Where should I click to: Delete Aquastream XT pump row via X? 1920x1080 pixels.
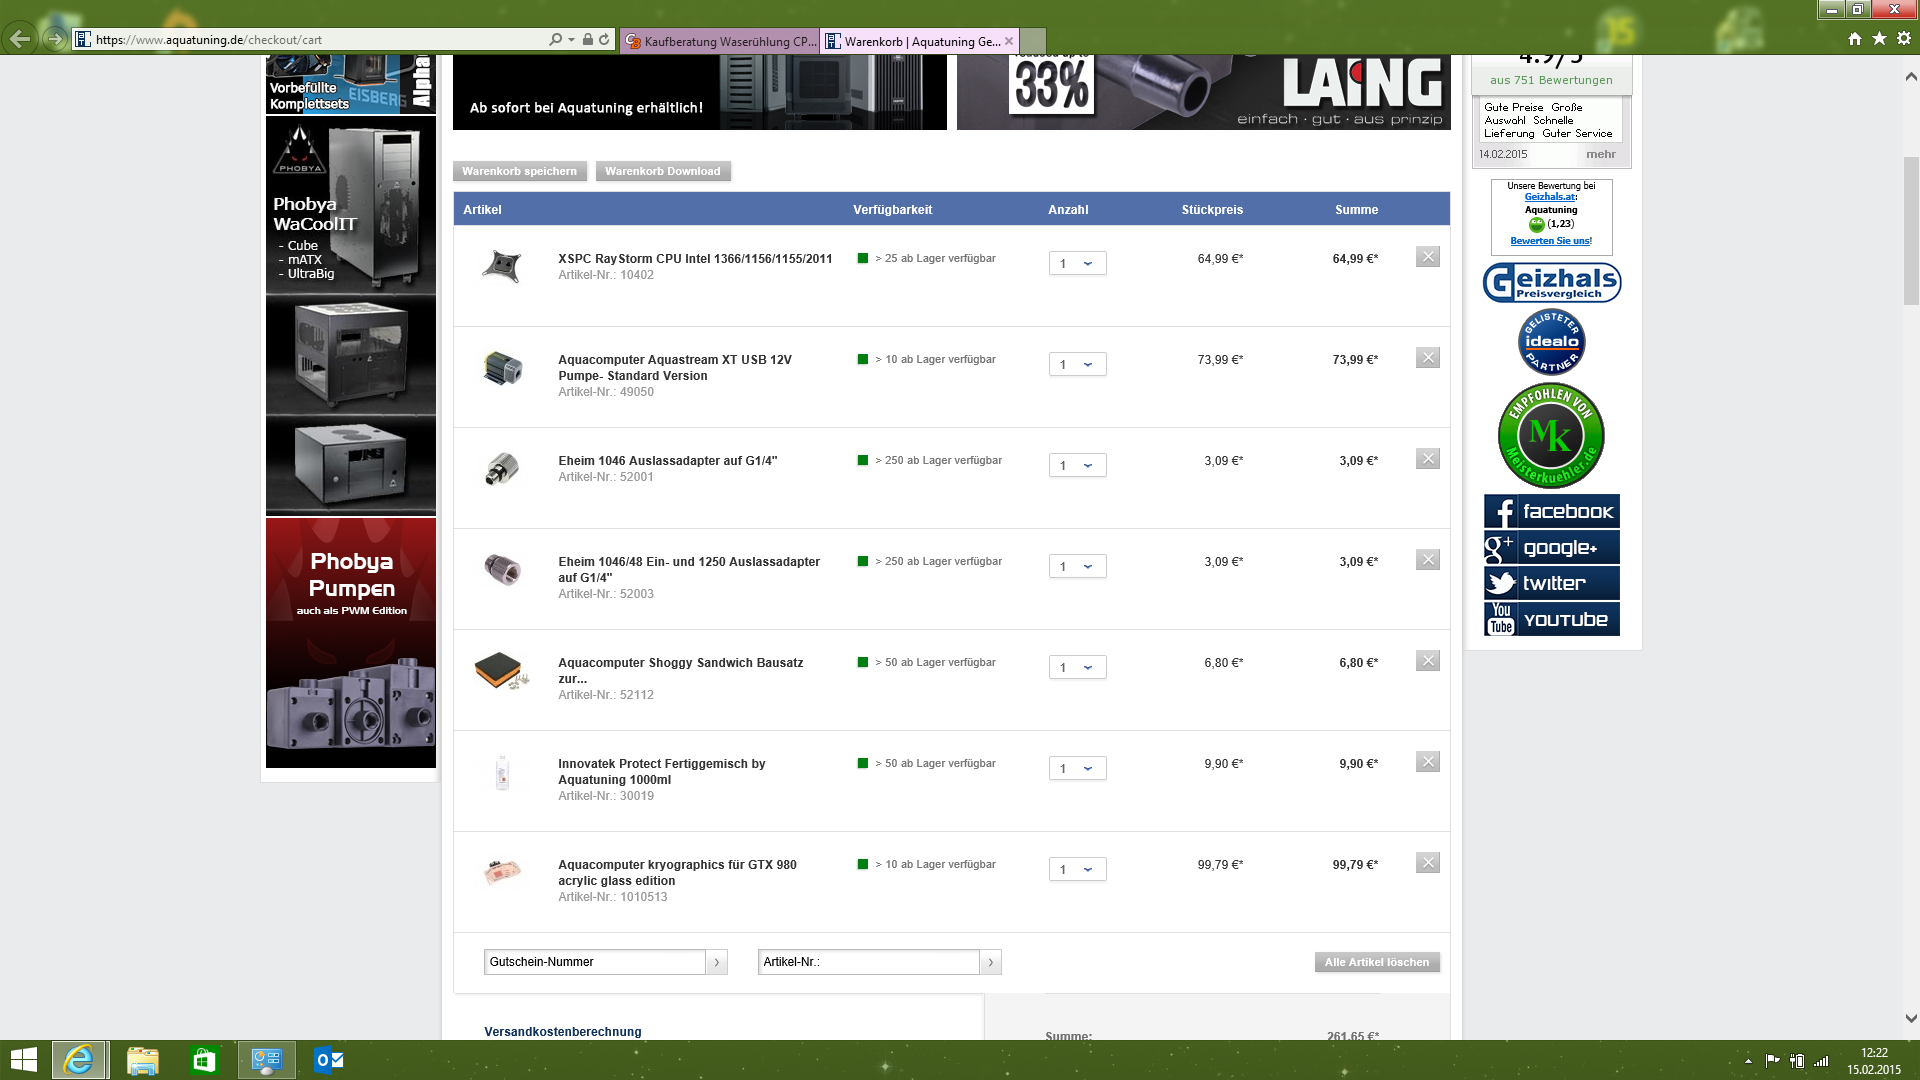1427,358
